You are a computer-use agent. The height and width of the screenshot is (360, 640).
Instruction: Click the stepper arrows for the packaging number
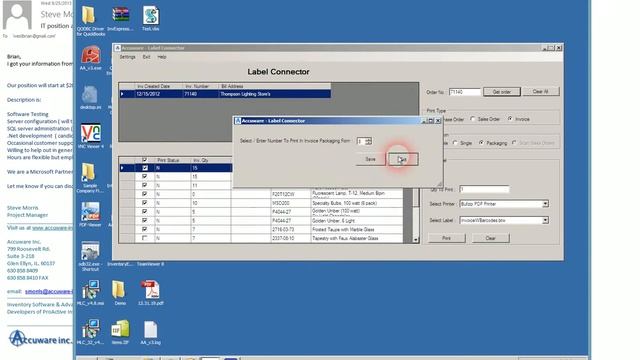pos(369,141)
